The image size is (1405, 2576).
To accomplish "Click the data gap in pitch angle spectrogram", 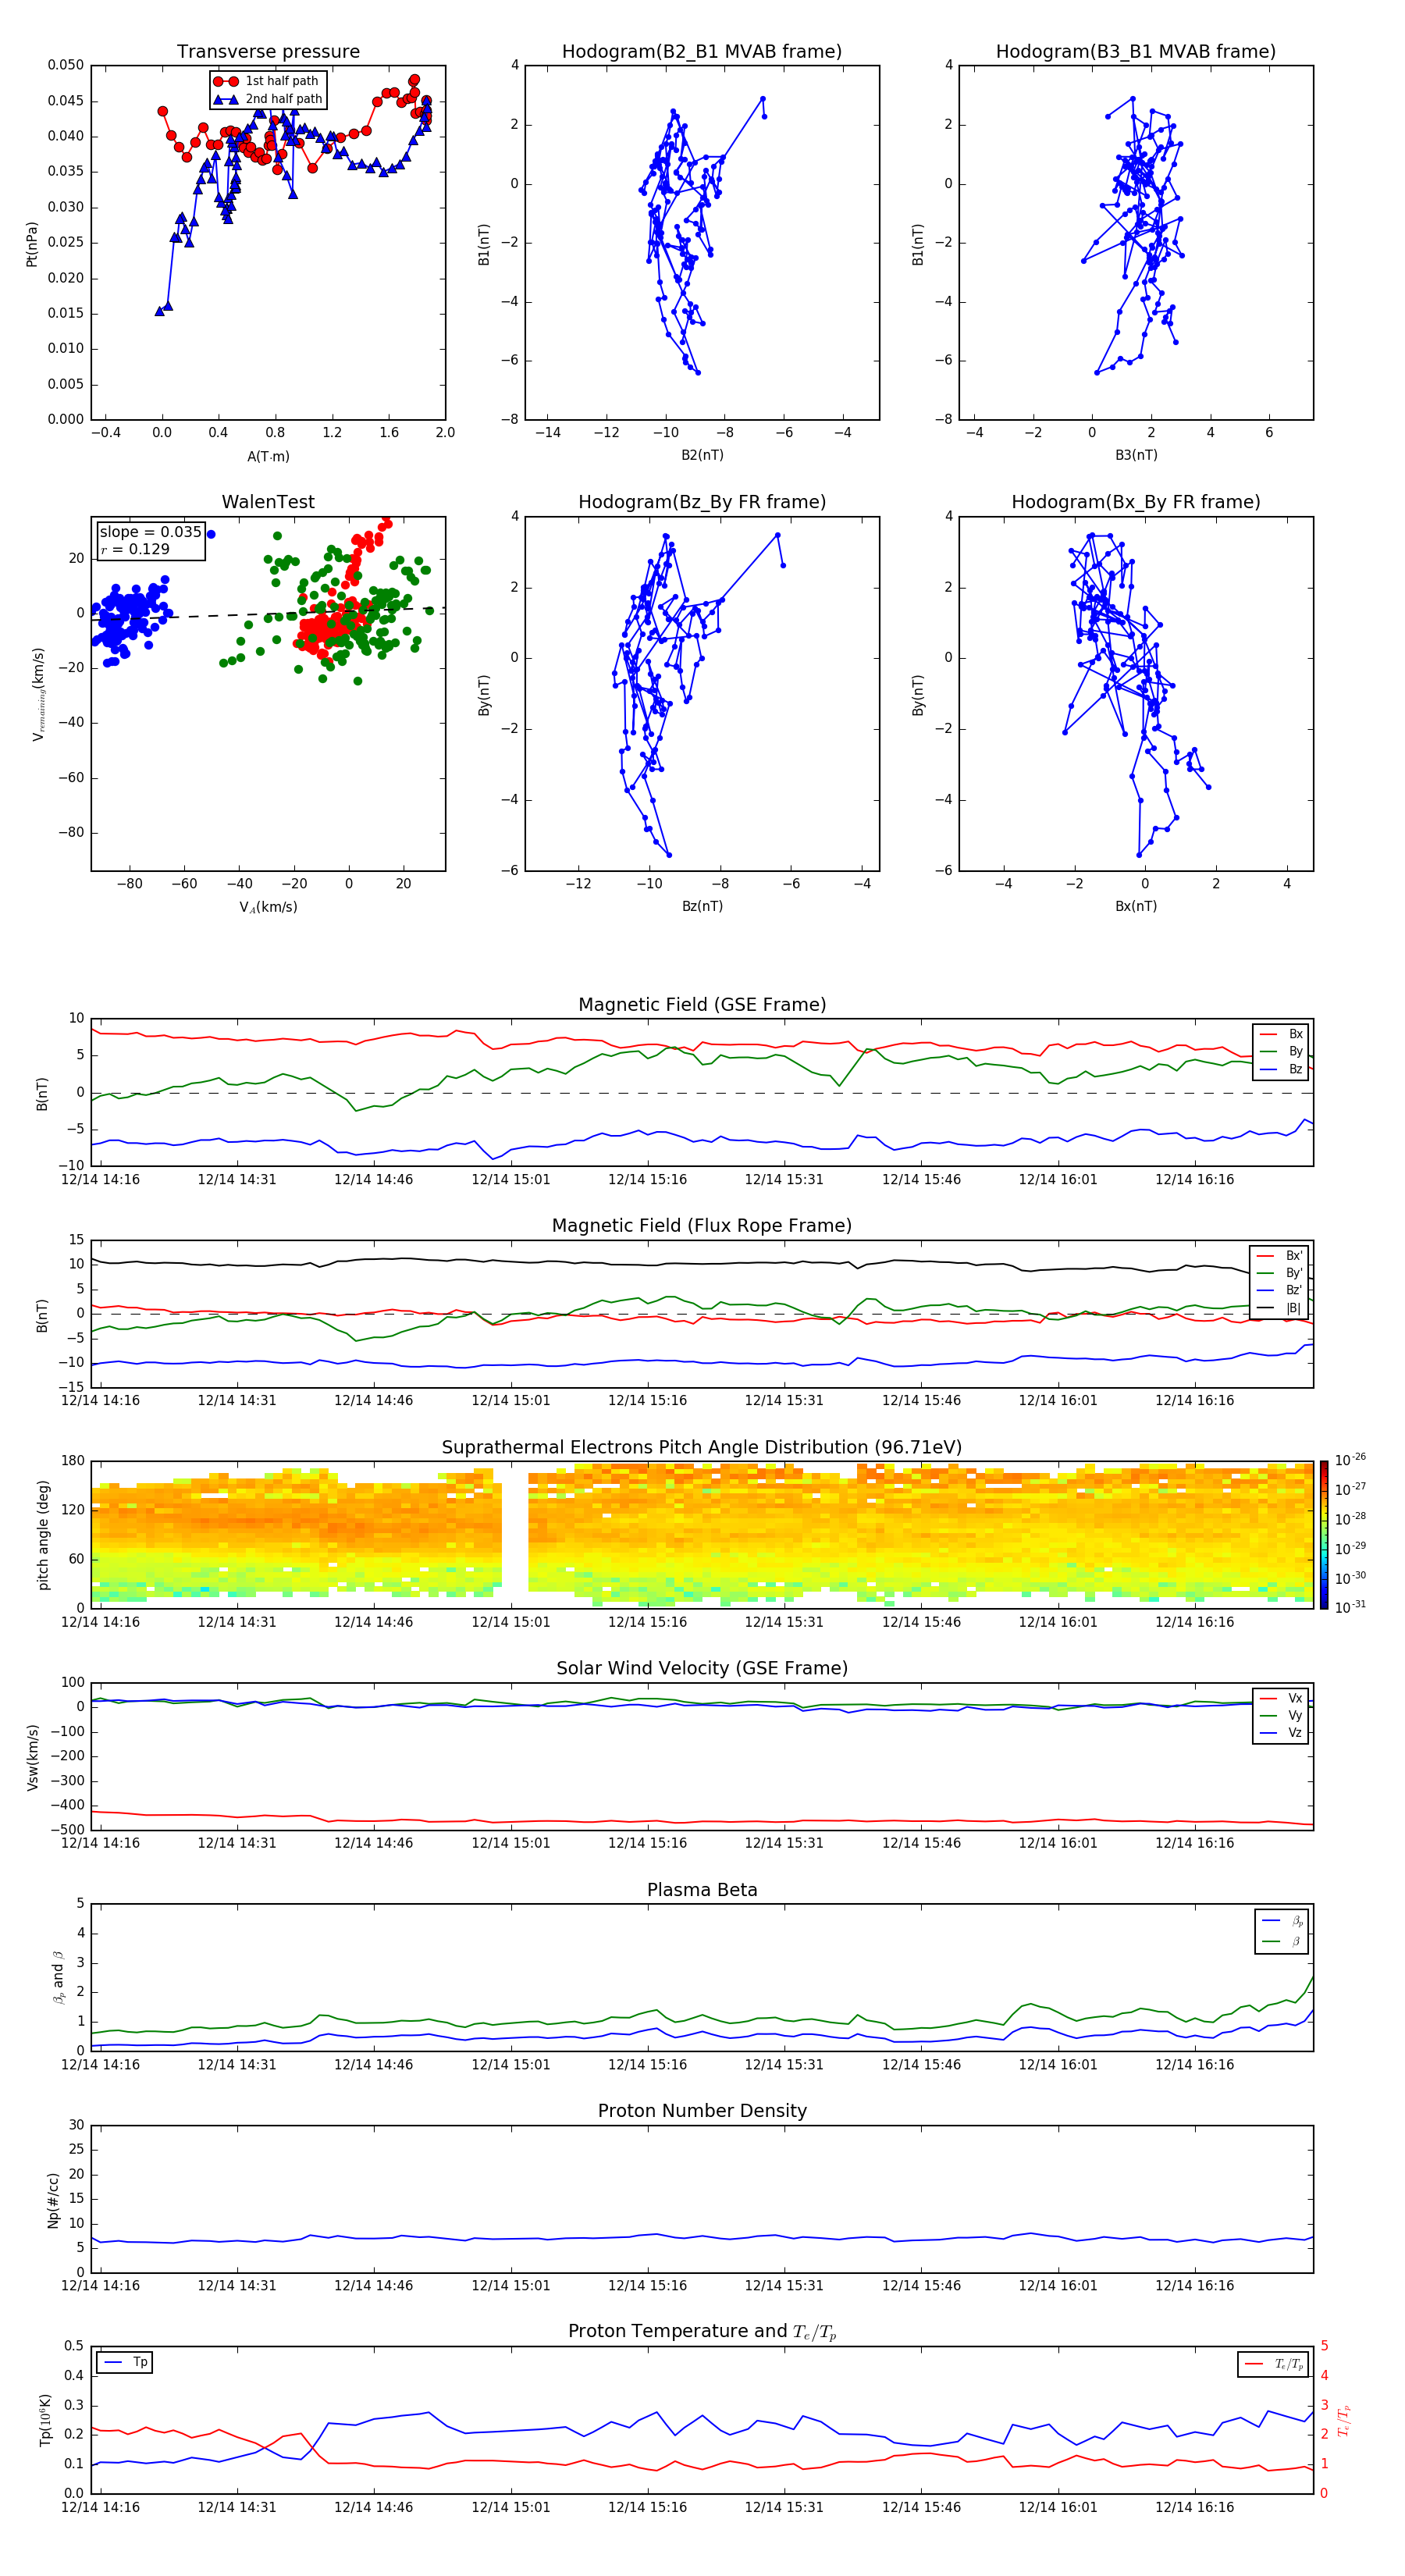I will [x=515, y=1535].
